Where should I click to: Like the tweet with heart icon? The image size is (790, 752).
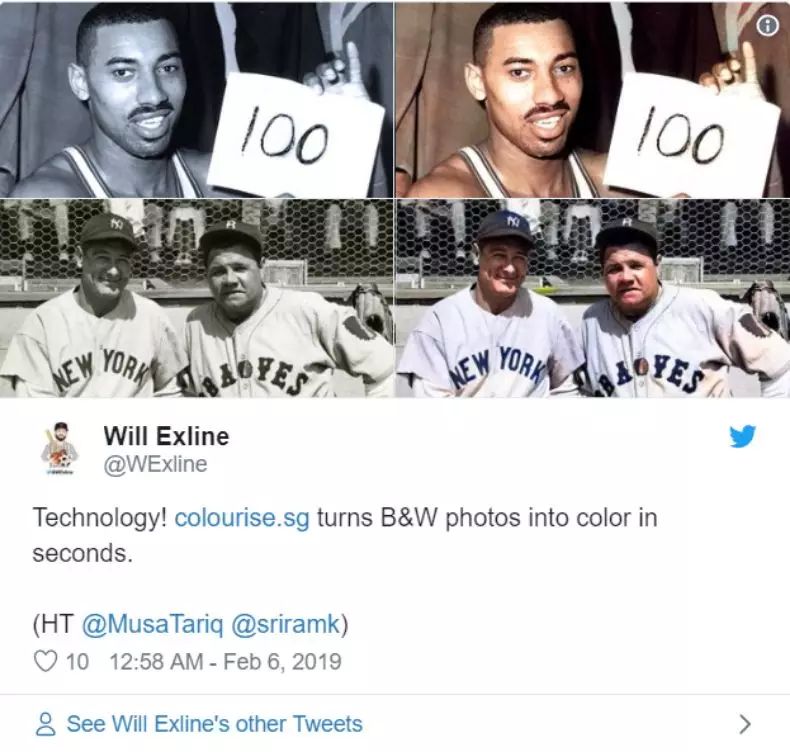pos(45,661)
